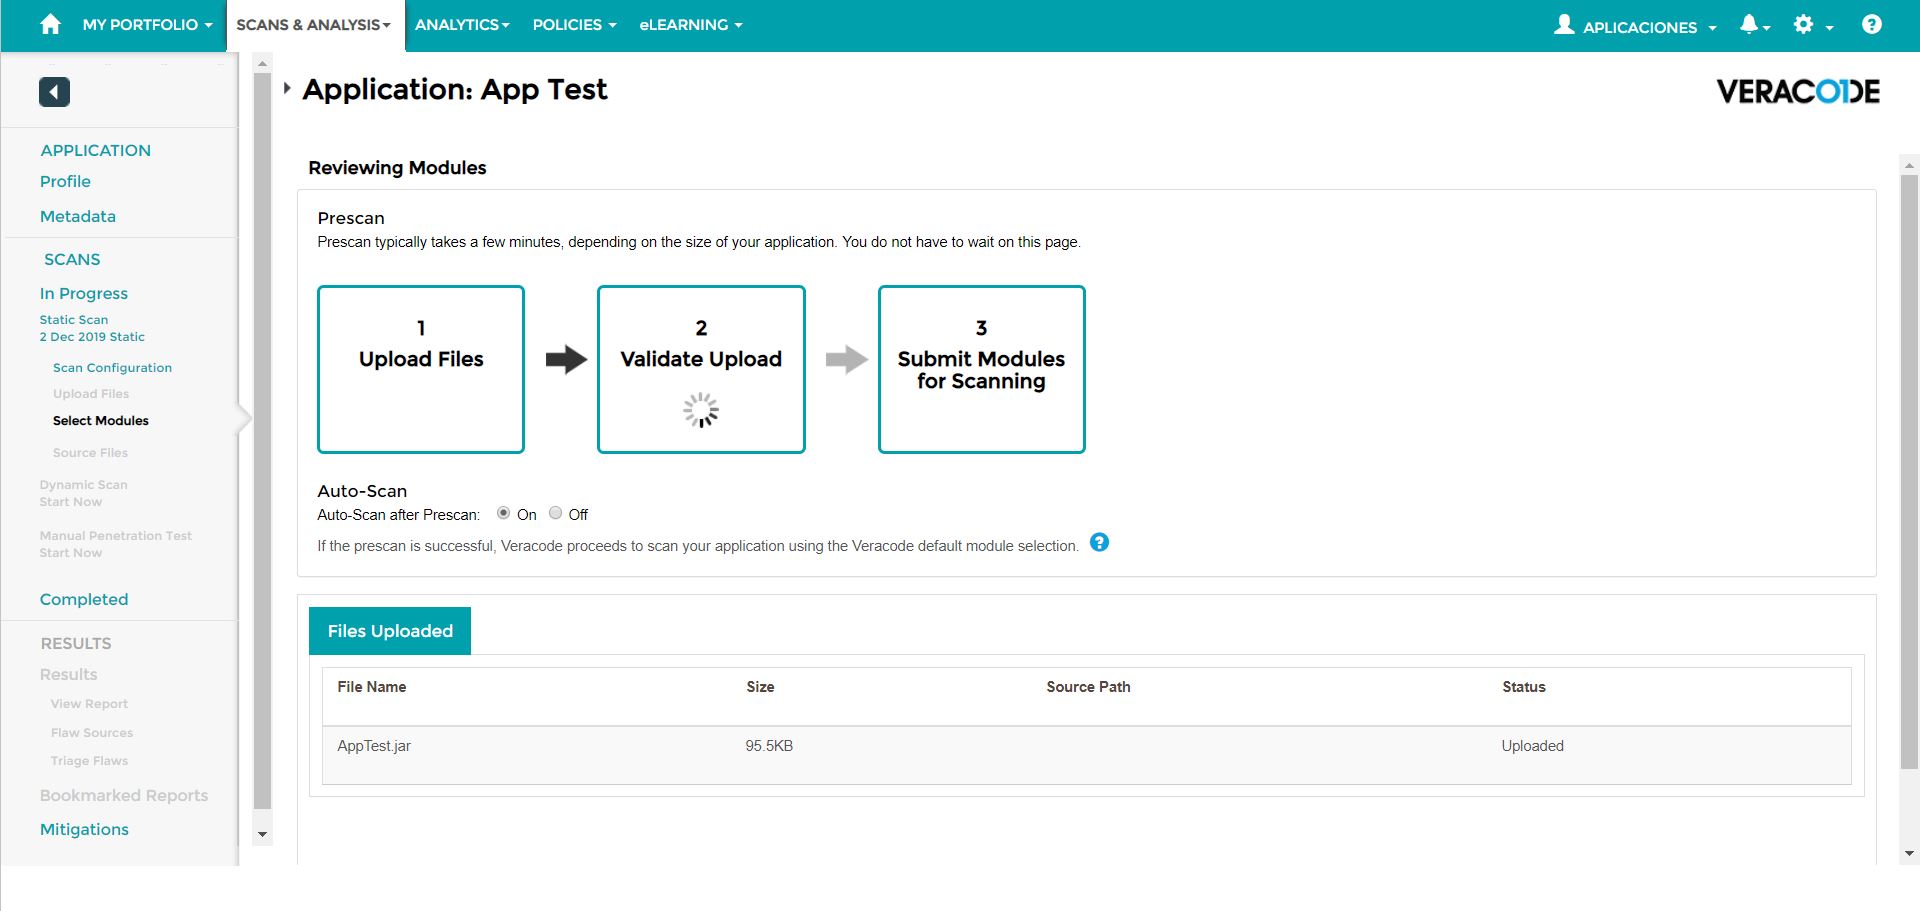This screenshot has width=1920, height=911.
Task: Open Scan Configuration link
Action: click(x=112, y=368)
